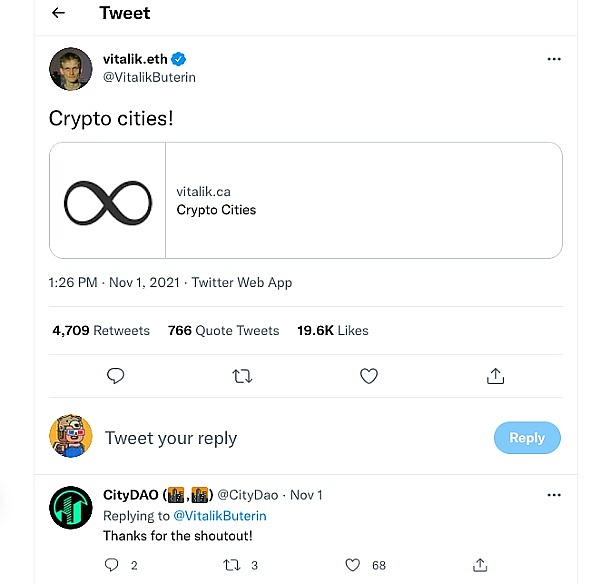Screen dimensions: 600x584
Task: Retweet the Crypto cities tweet
Action: [x=242, y=376]
